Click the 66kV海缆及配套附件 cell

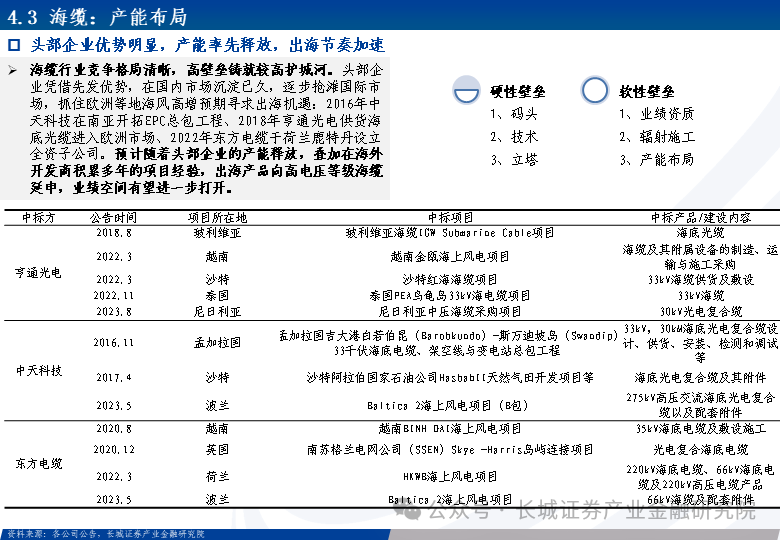(701, 499)
